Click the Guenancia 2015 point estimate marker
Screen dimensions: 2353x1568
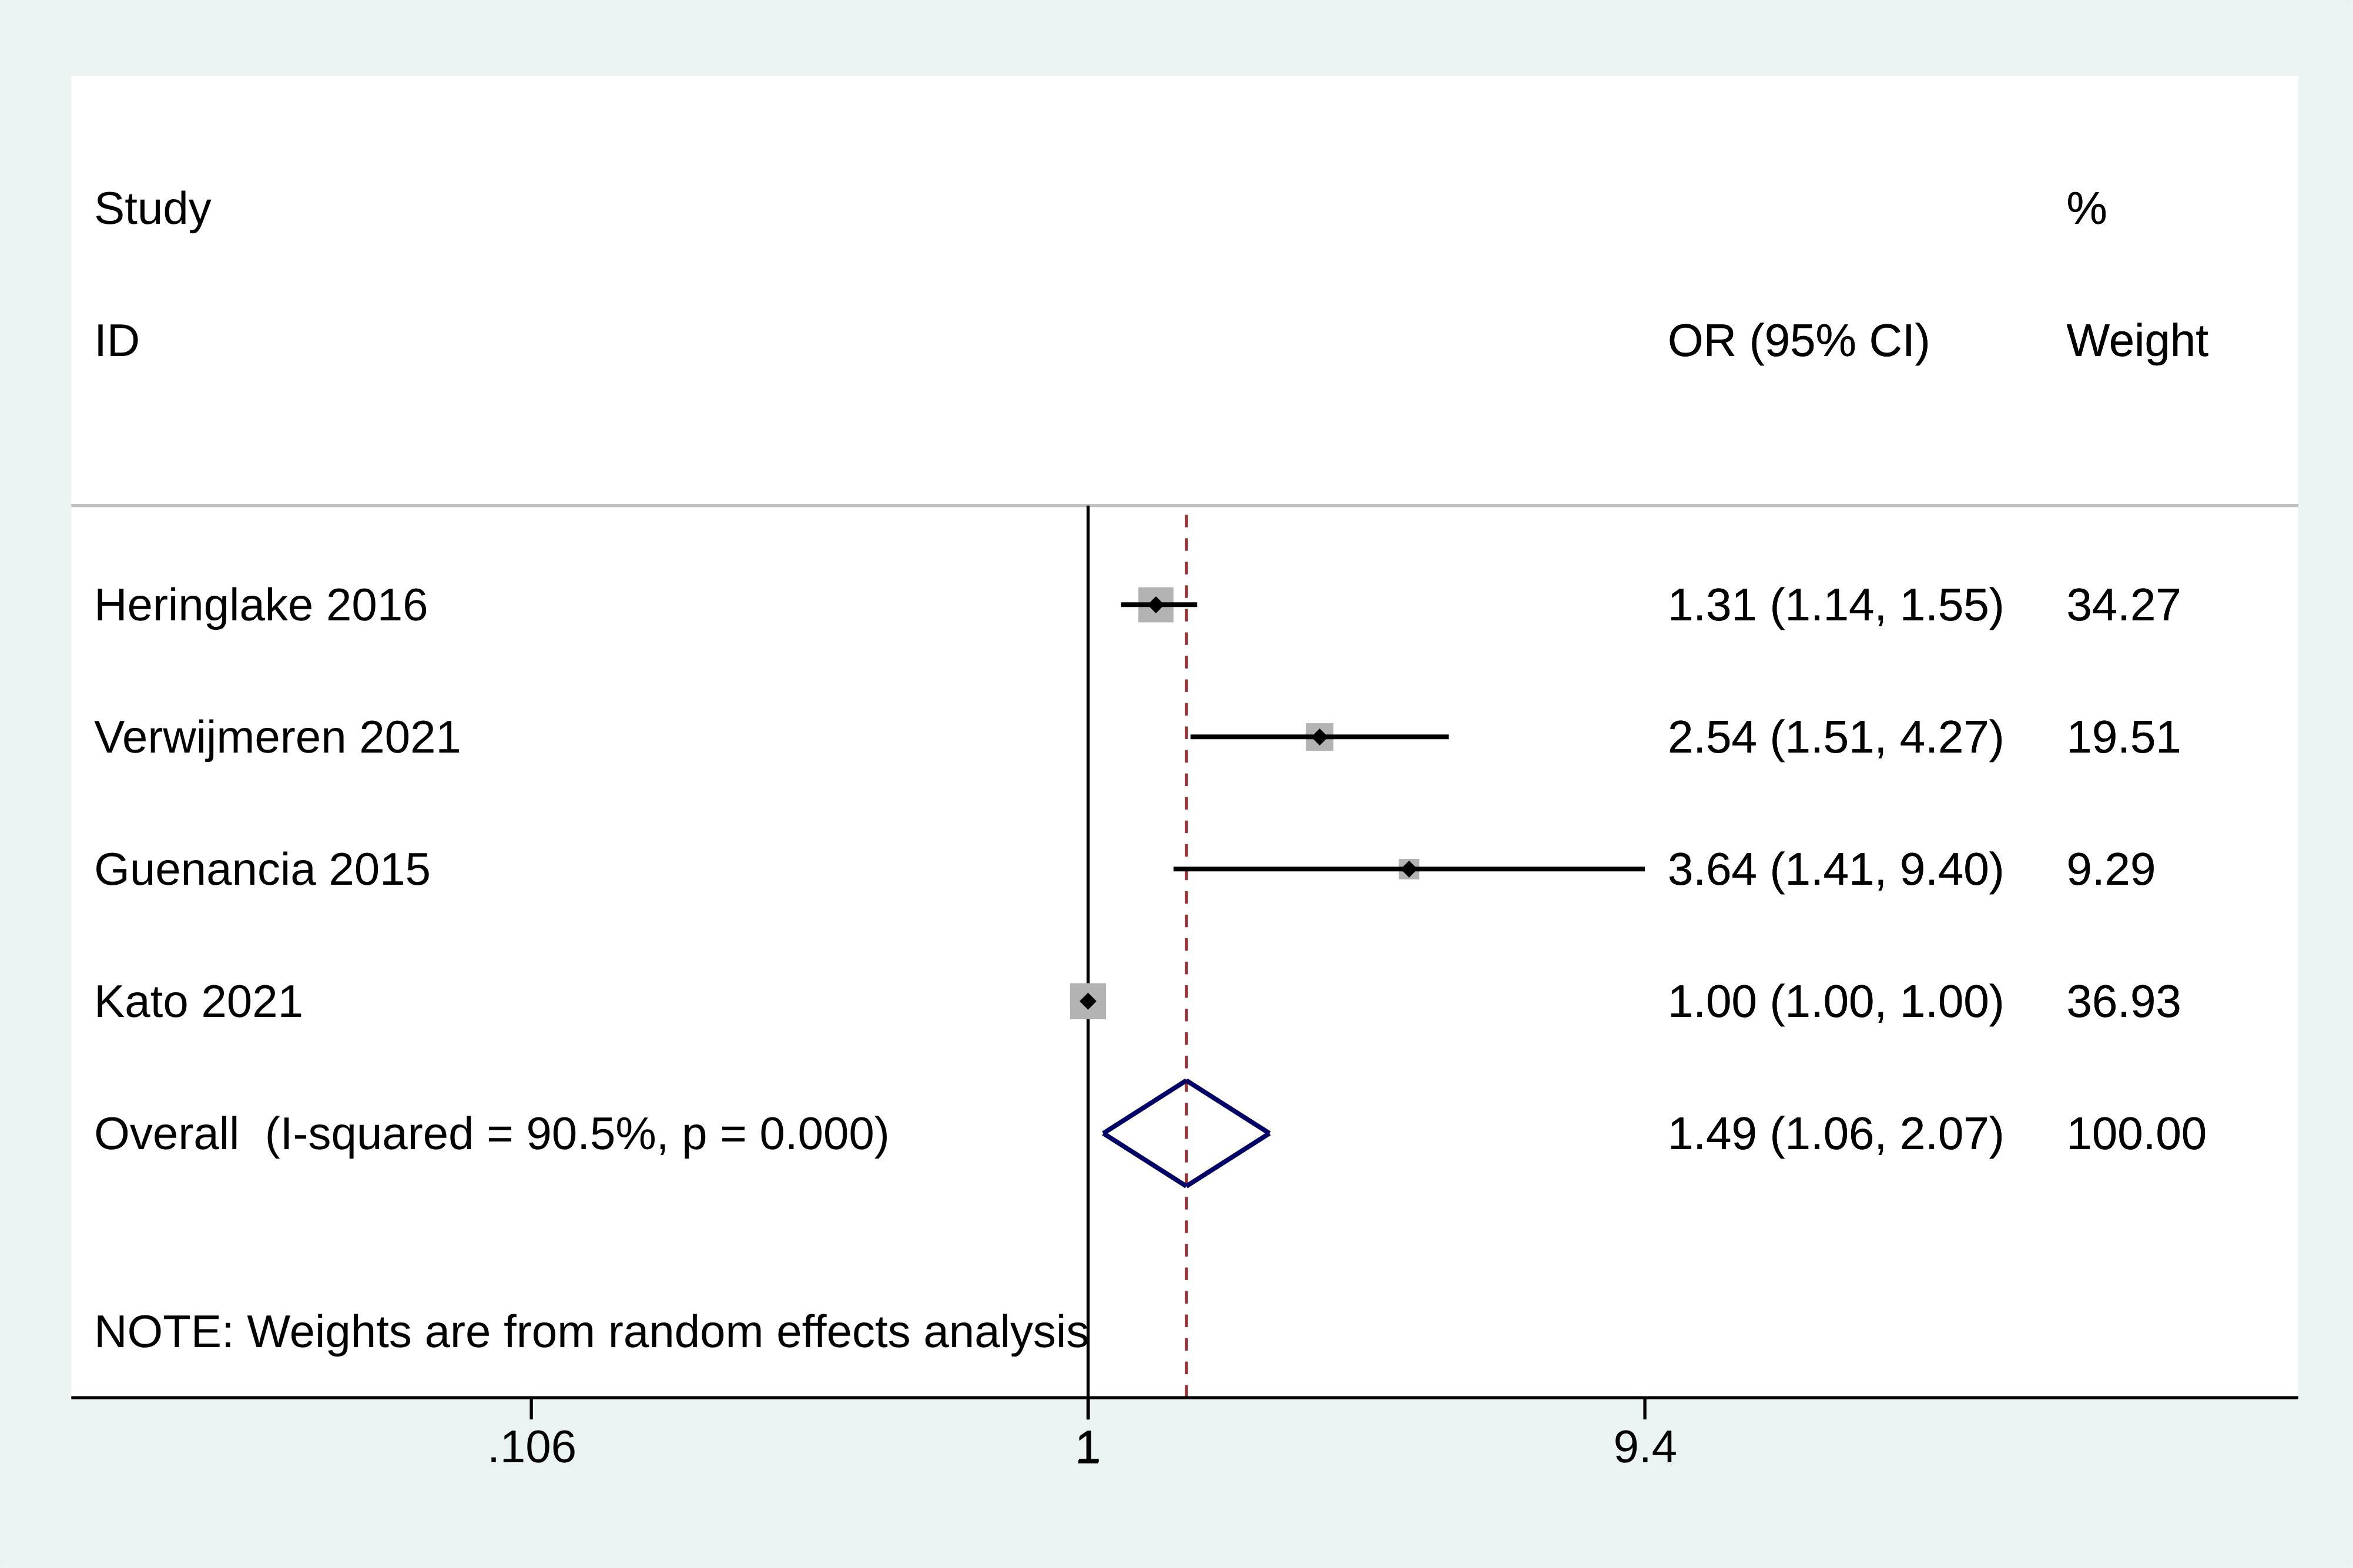(1408, 869)
